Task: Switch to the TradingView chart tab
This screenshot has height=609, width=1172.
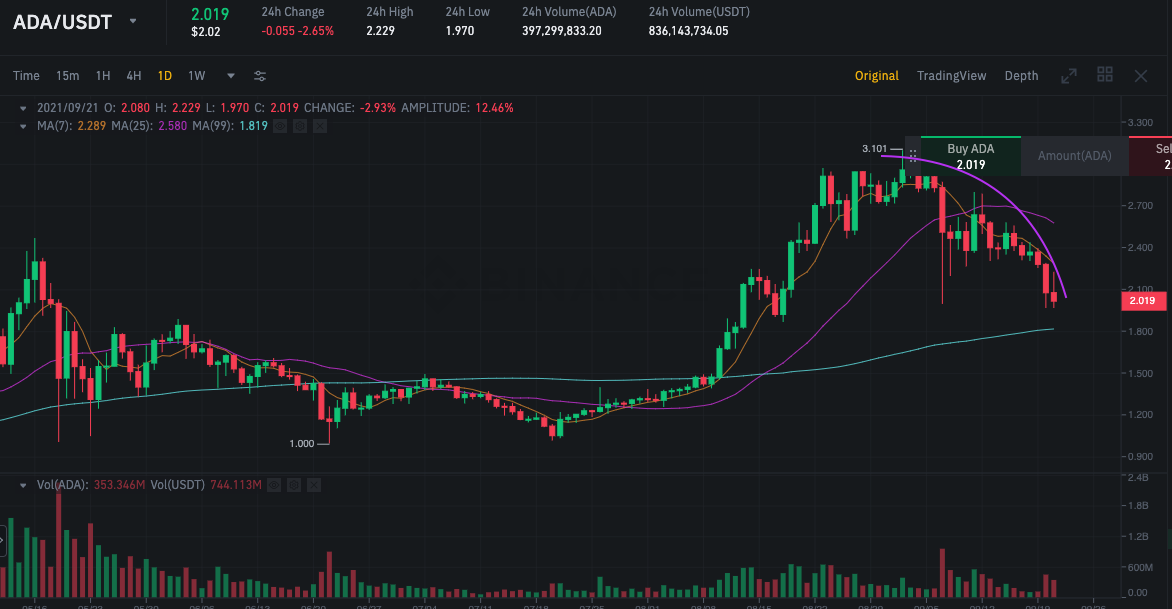Action: 951,76
